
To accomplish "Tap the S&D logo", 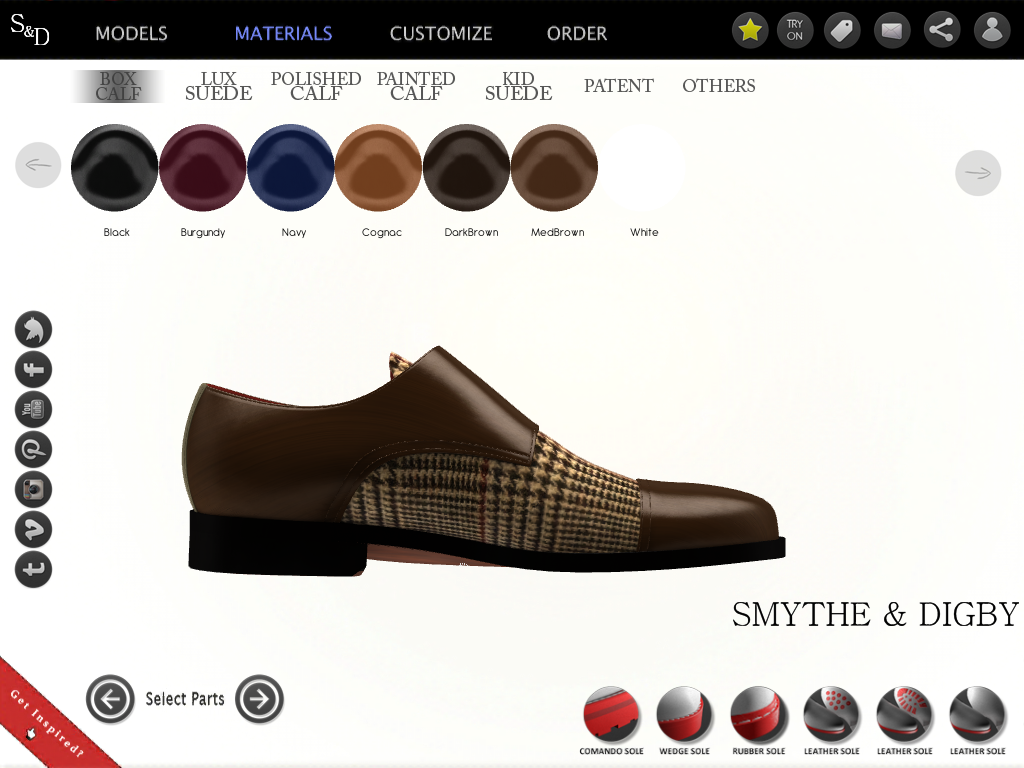I will coord(30,30).
